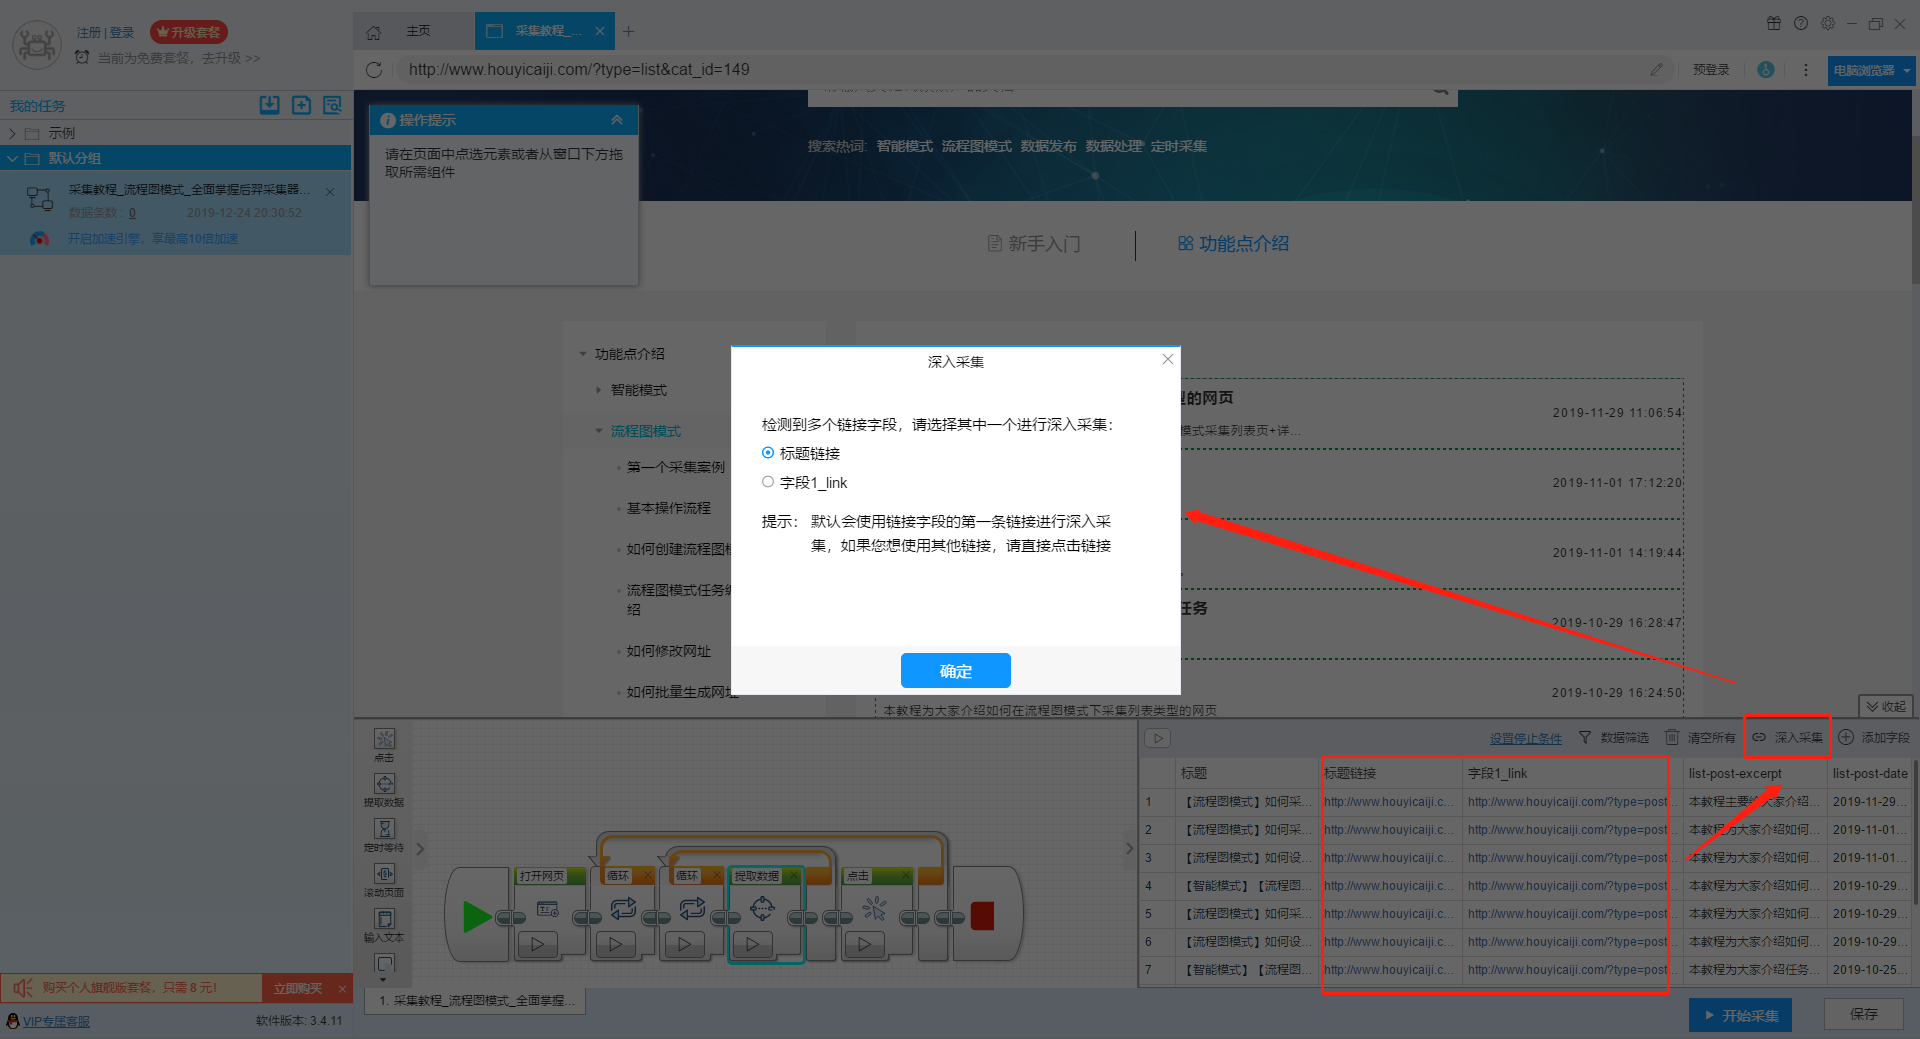Click 添加字段 to add a field

(x=1874, y=738)
